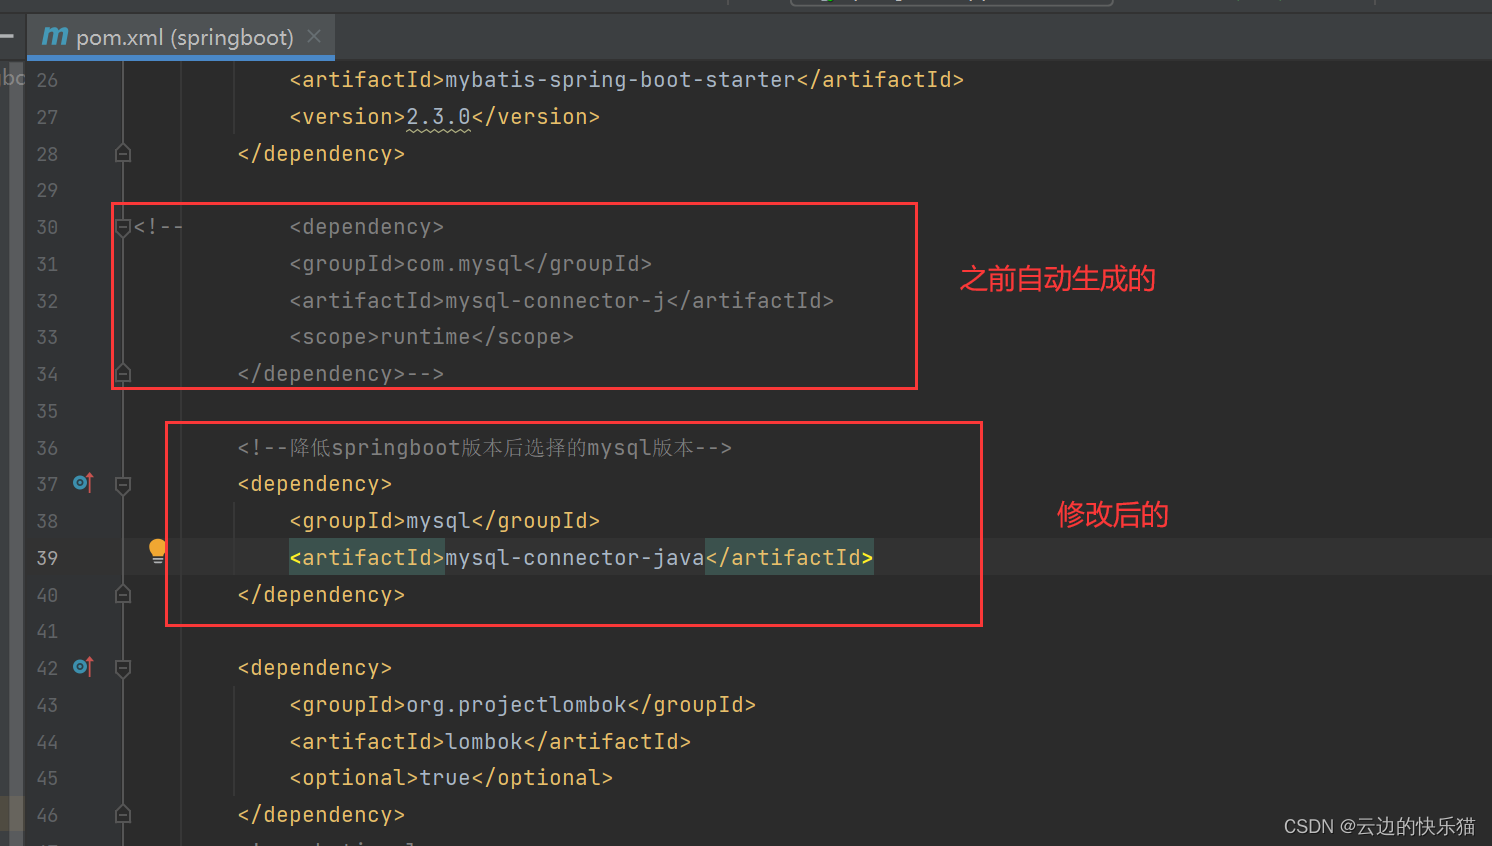Click mysql-connector-j artifactId on line 32
The height and width of the screenshot is (846, 1492).
[555, 301]
